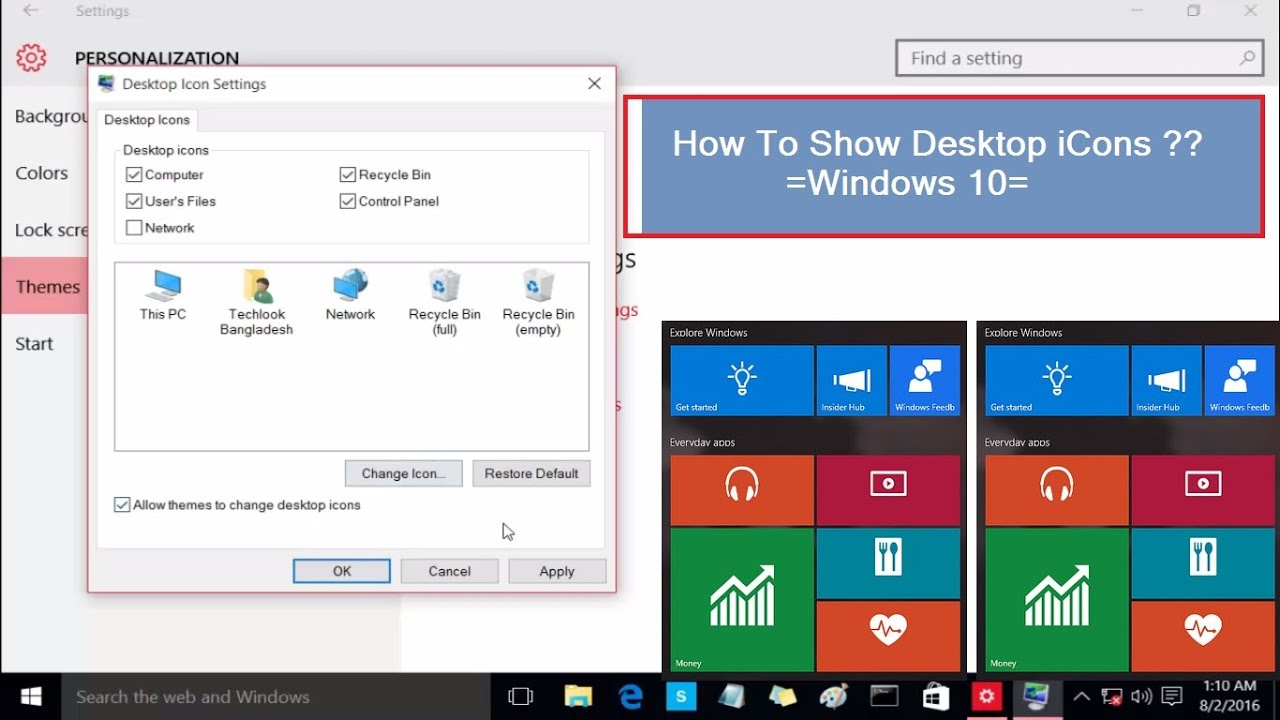Open the Action Center notifications icon
The width and height of the screenshot is (1280, 720).
1171,696
